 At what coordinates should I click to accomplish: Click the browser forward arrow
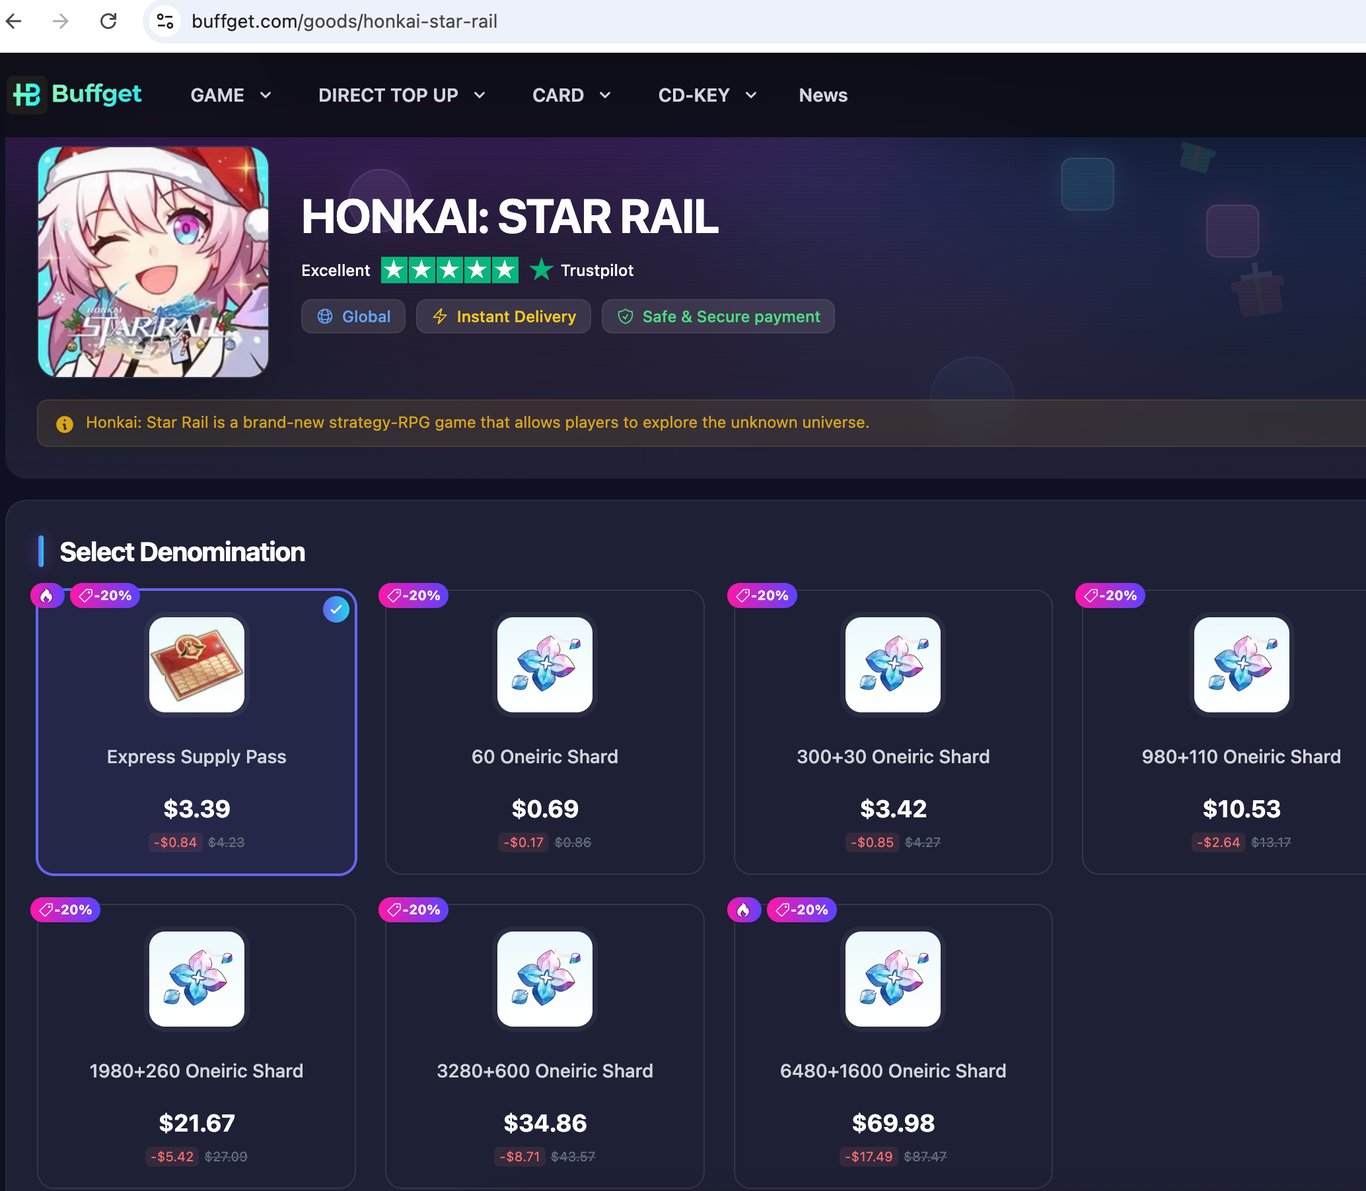pyautogui.click(x=61, y=21)
